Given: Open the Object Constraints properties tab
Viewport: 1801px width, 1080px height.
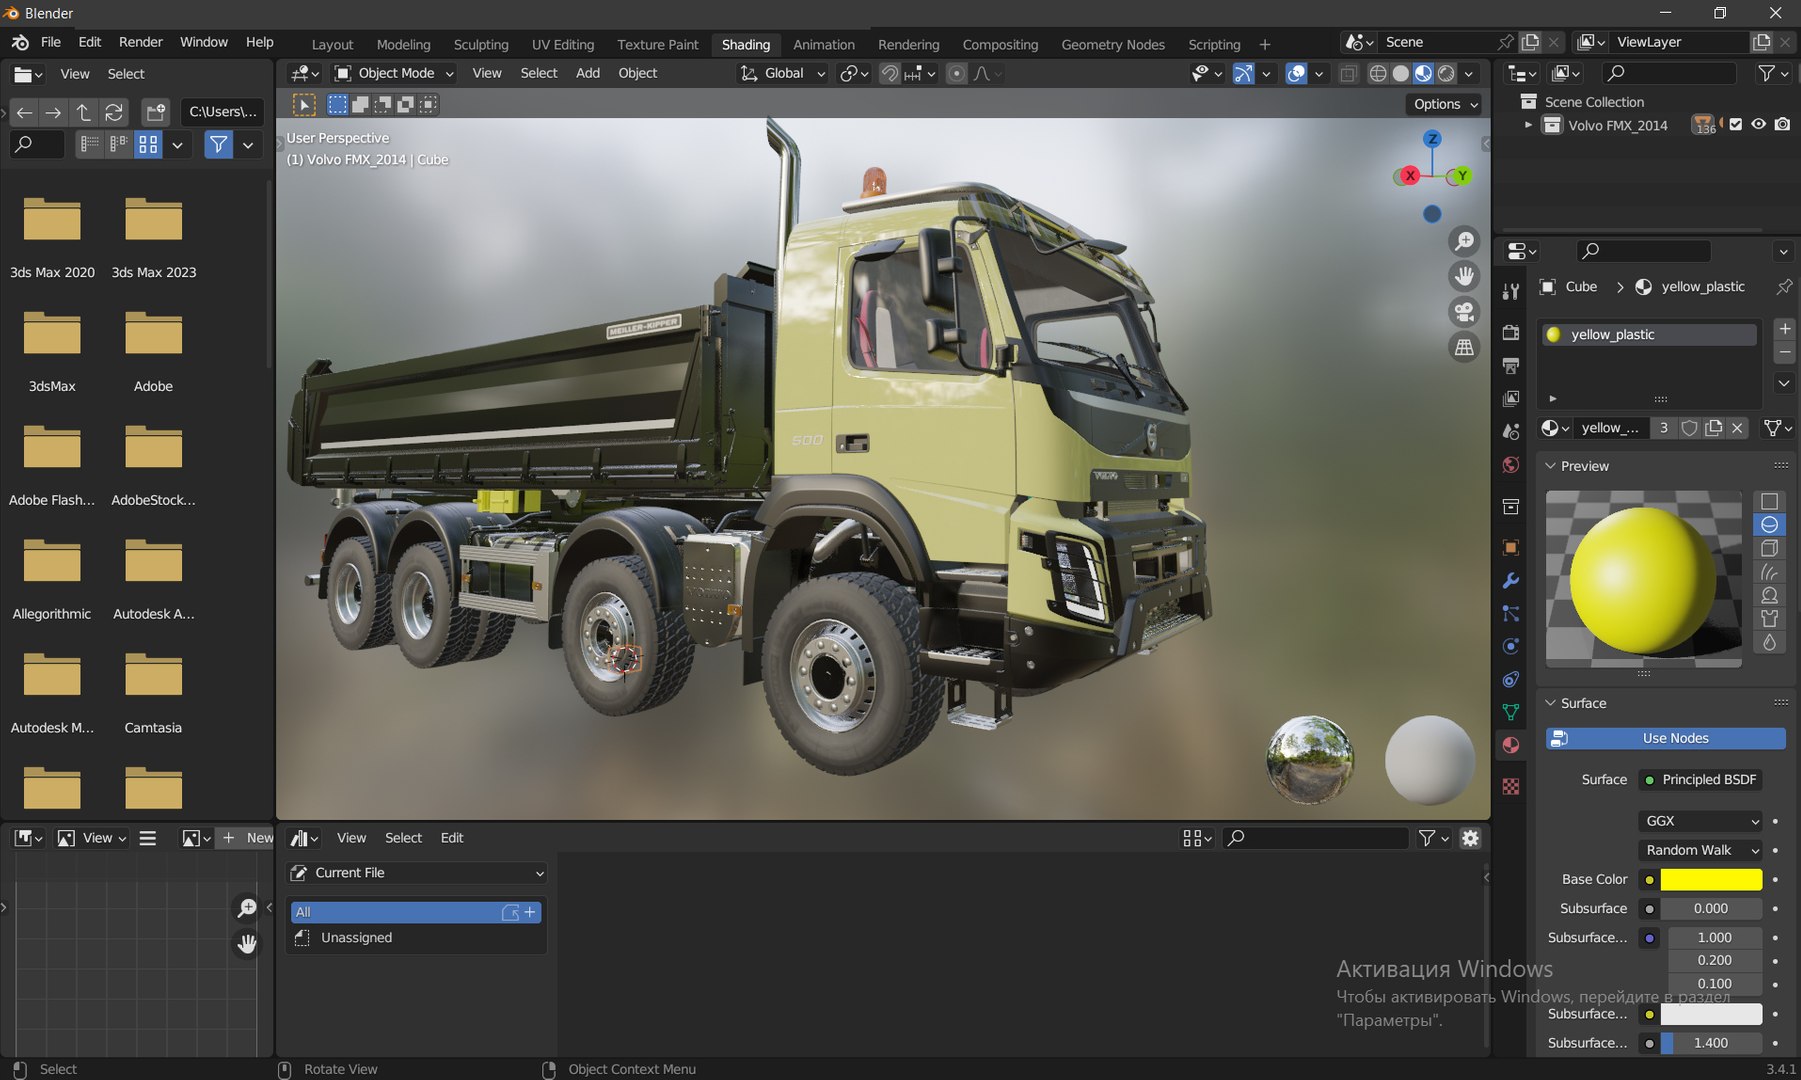Looking at the screenshot, I should [1511, 679].
